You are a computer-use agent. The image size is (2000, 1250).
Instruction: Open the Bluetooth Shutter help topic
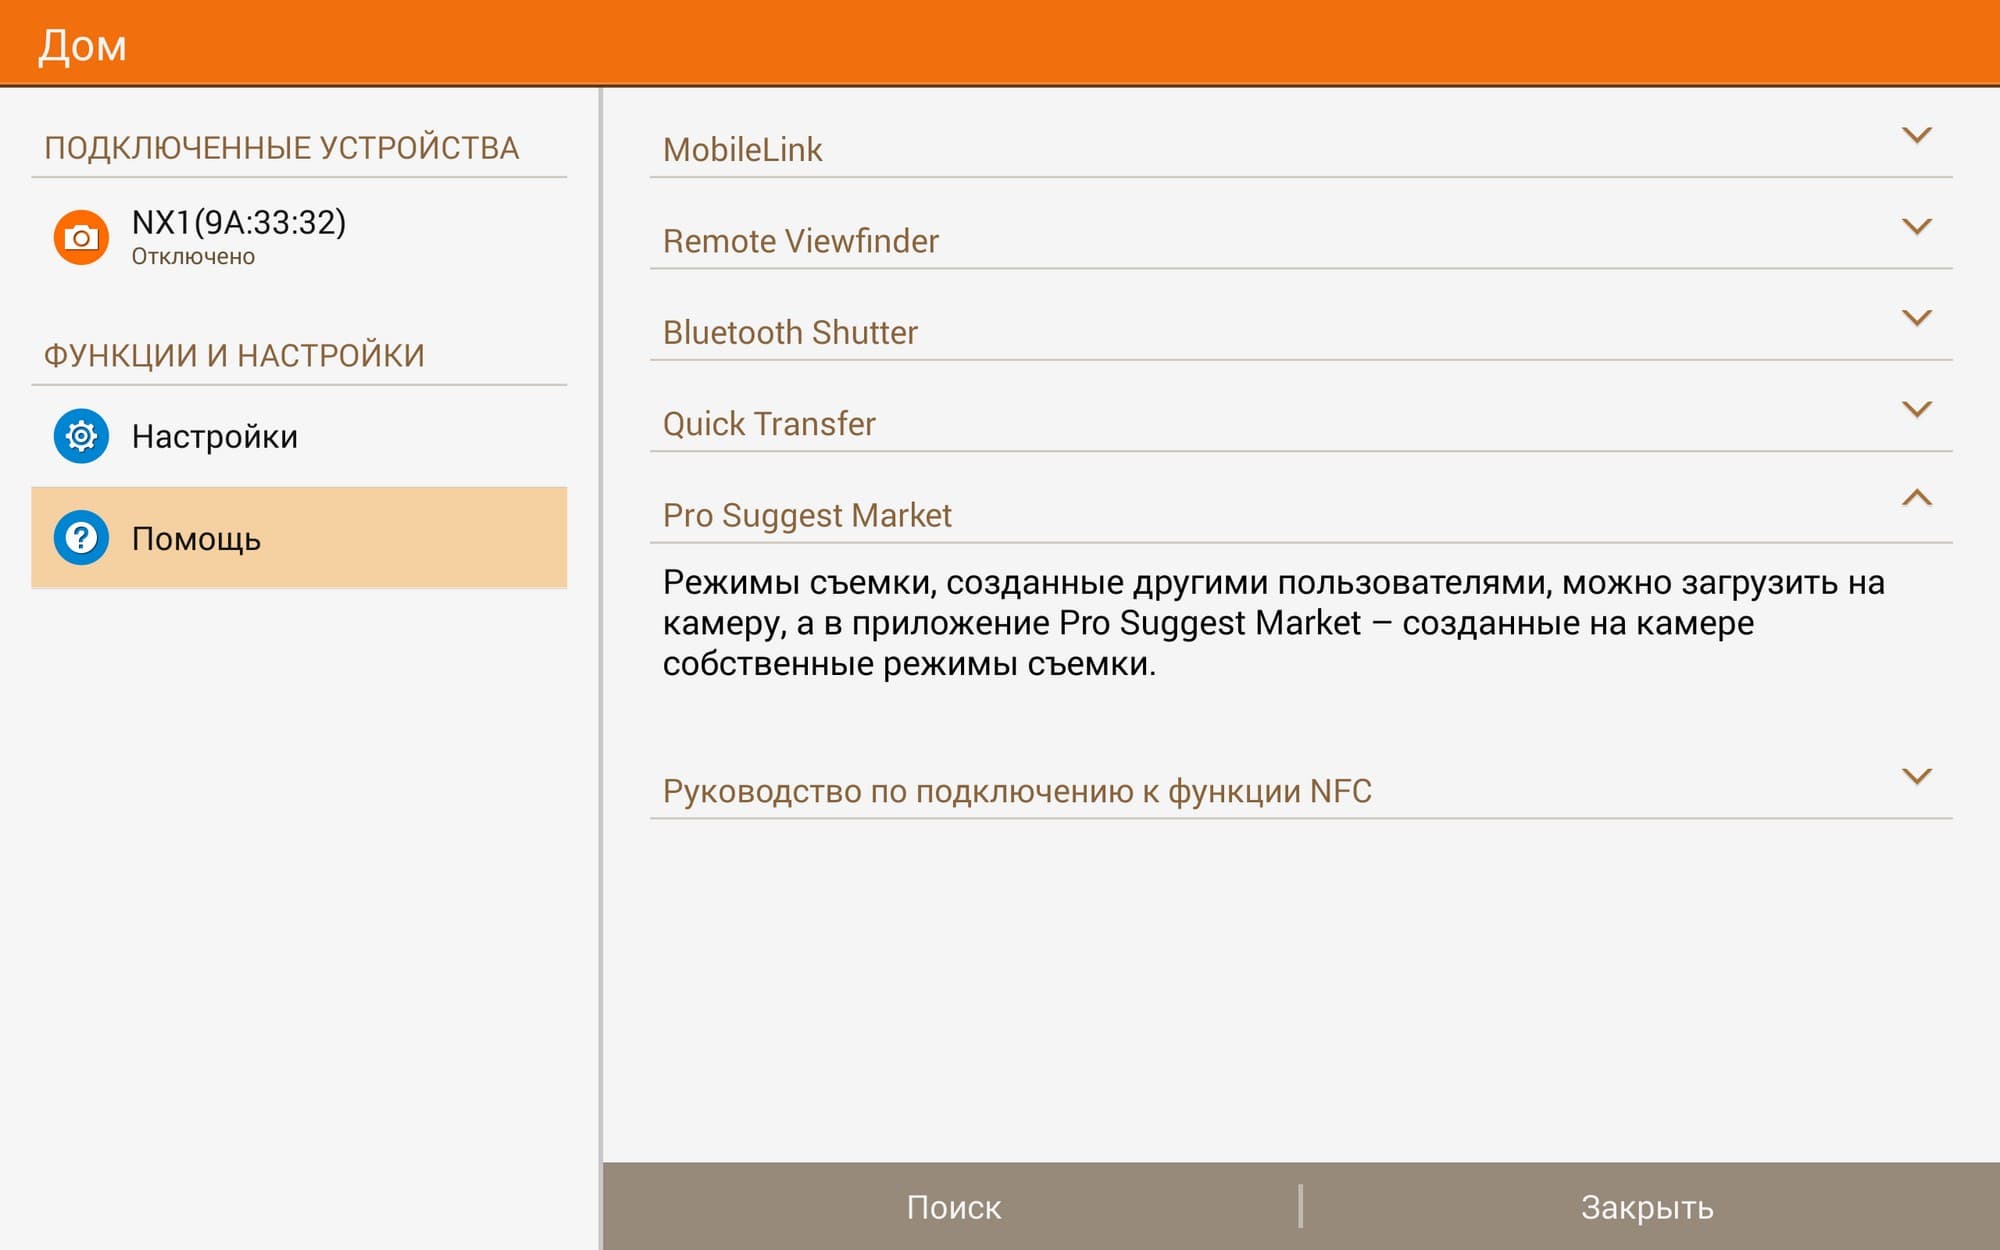pyautogui.click(x=790, y=332)
